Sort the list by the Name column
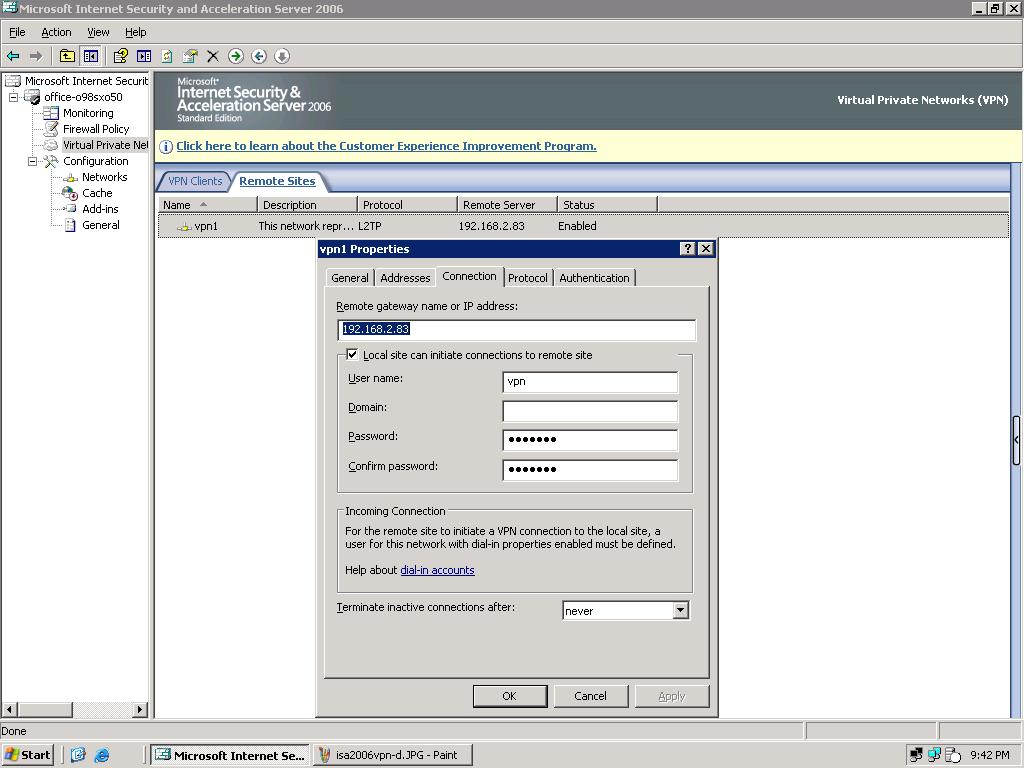Screen dimensions: 1024x768 tap(208, 204)
